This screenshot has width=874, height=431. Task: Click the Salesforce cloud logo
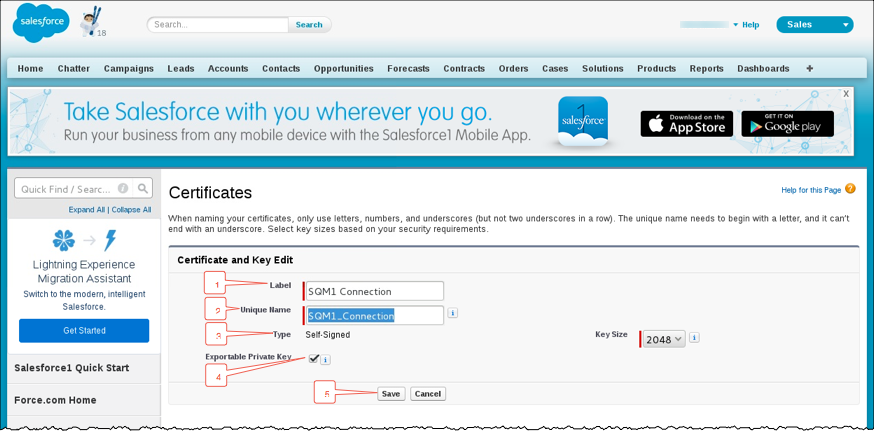[41, 22]
